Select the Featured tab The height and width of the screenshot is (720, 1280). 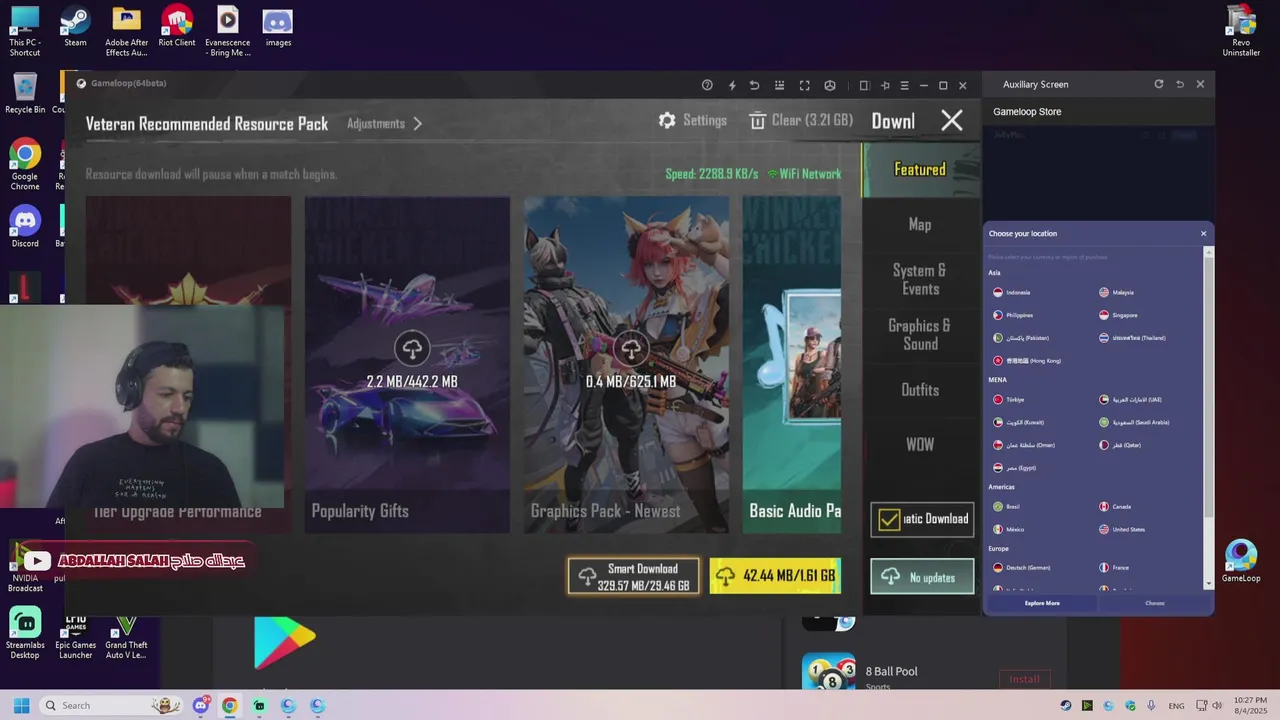coord(920,170)
